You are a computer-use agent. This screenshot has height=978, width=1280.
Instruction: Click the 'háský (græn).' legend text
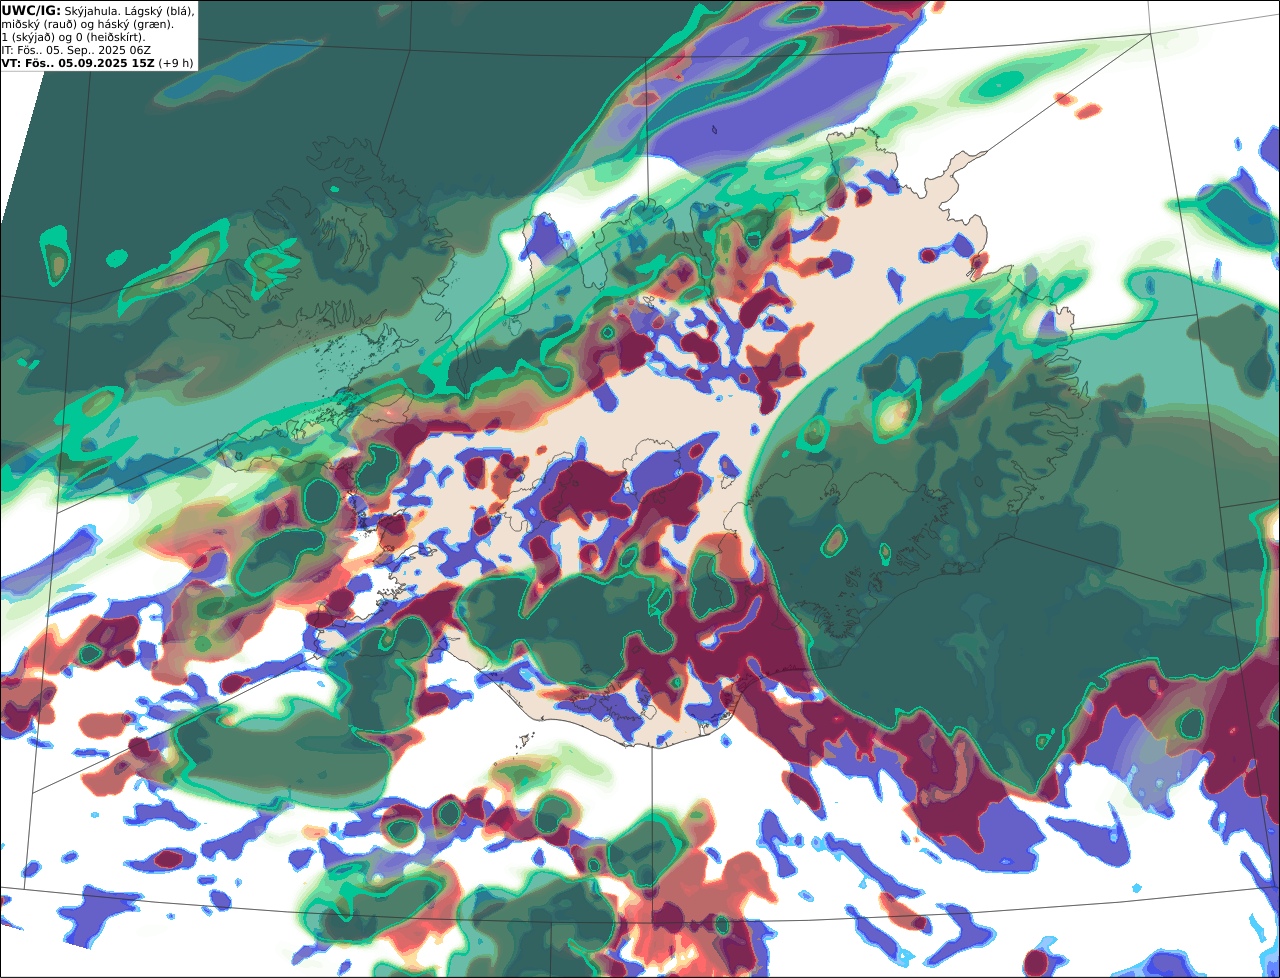pos(135,25)
